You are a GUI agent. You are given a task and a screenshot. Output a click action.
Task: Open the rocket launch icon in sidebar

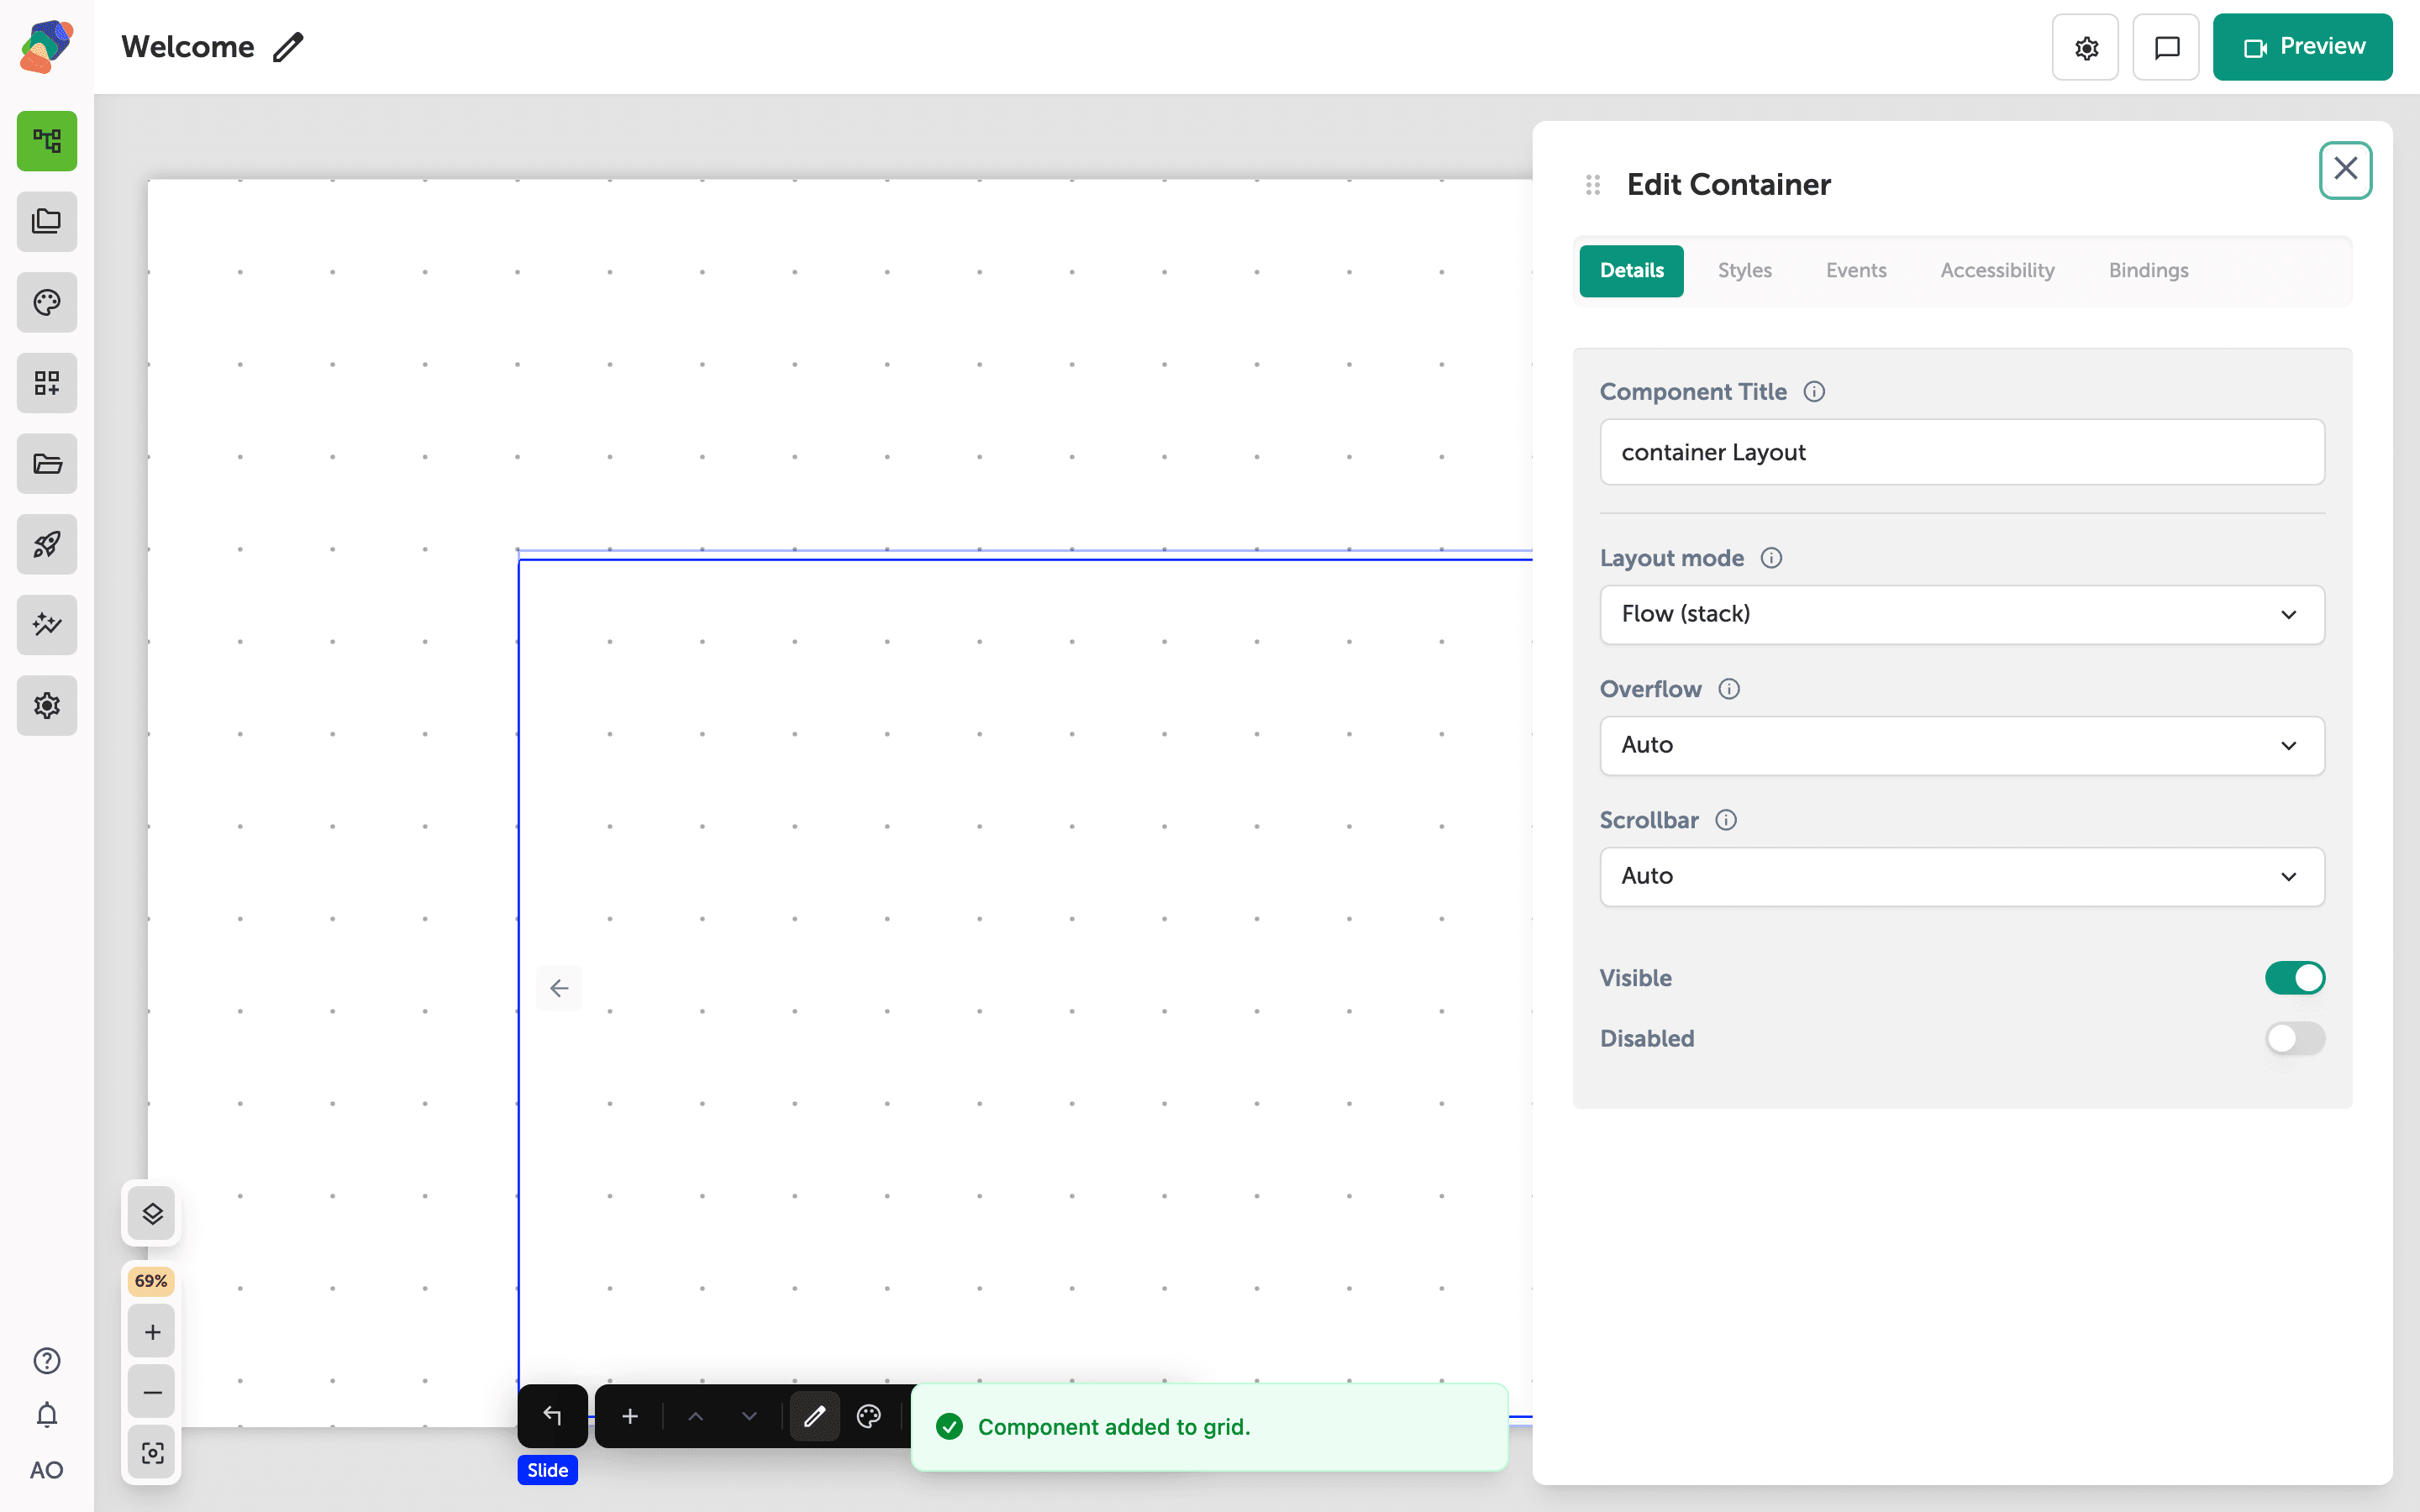tap(47, 544)
